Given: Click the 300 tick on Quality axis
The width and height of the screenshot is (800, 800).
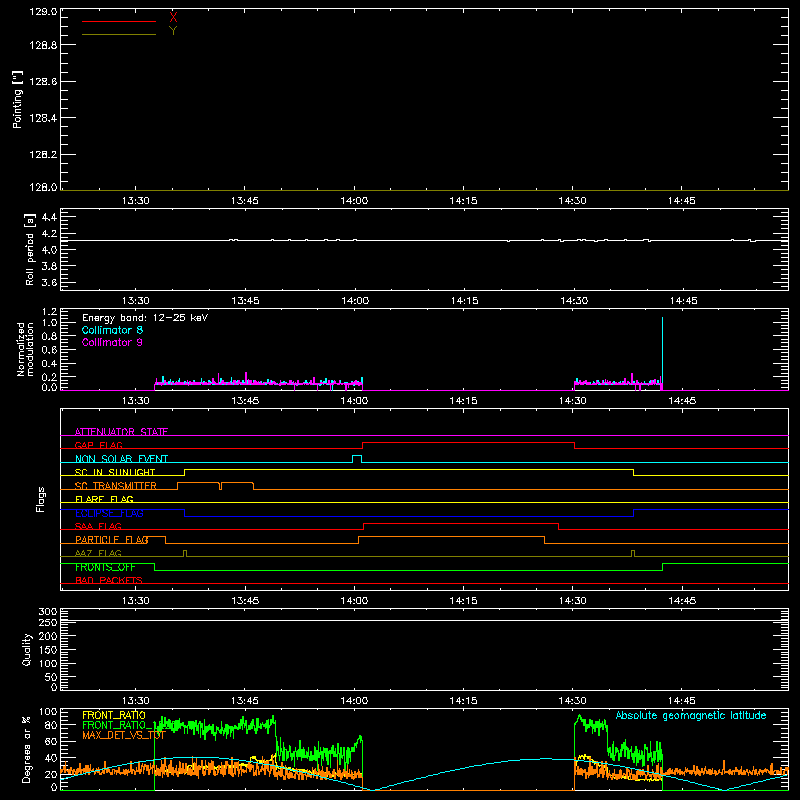Looking at the screenshot, I should coord(48,612).
